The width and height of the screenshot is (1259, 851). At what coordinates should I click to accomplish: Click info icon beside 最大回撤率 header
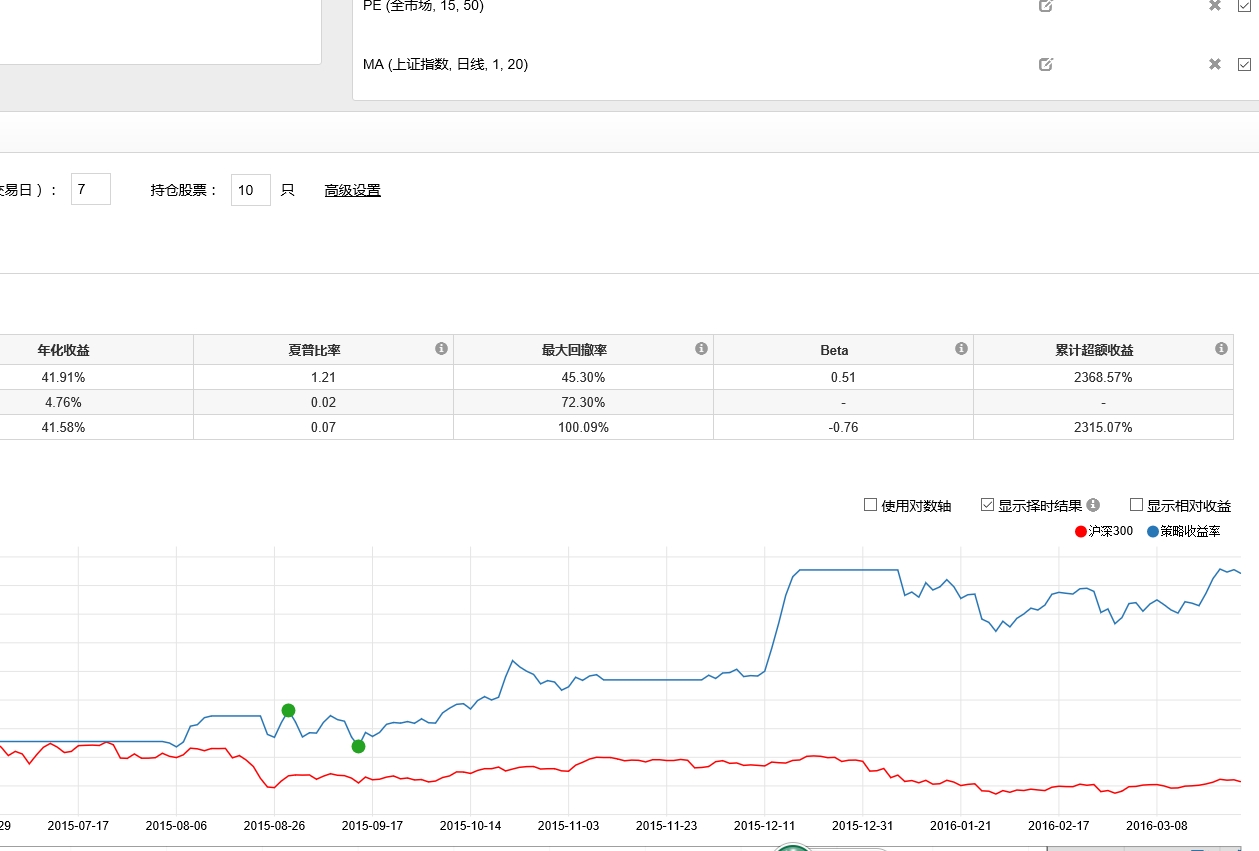pos(701,349)
